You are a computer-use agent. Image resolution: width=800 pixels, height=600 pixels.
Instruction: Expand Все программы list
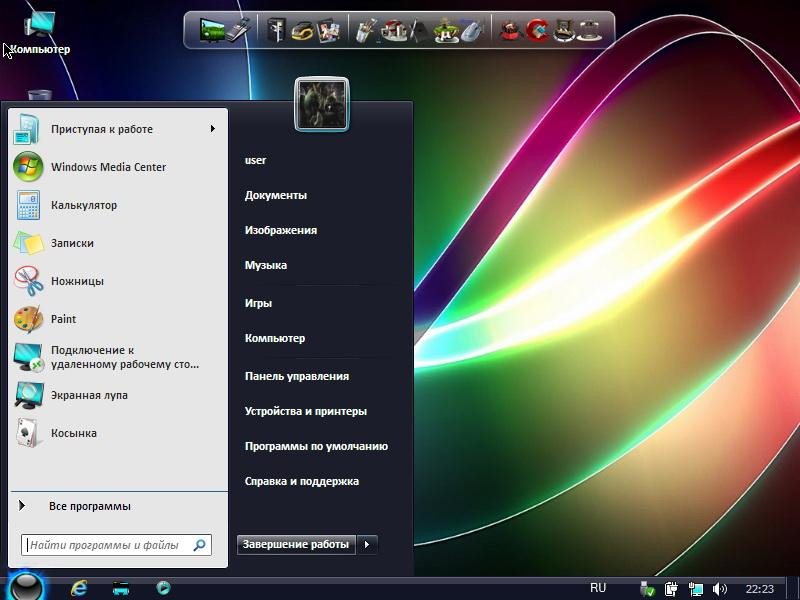coord(89,506)
